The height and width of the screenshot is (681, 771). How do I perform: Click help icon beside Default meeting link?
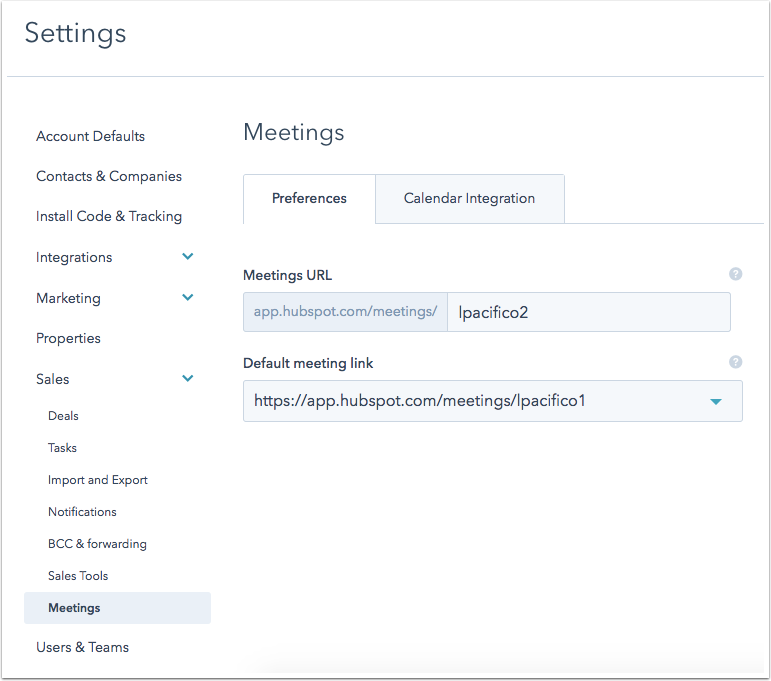point(735,362)
